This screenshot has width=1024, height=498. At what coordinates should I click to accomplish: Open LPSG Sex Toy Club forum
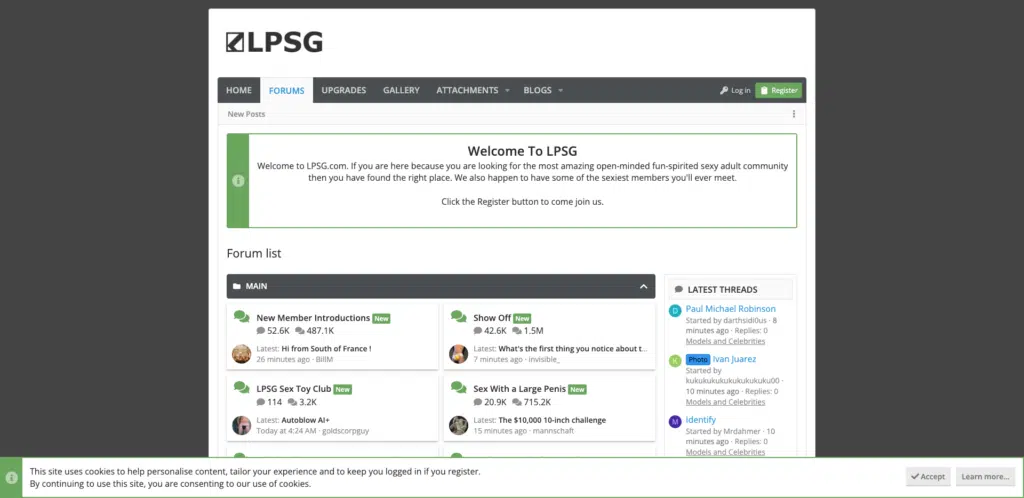294,388
